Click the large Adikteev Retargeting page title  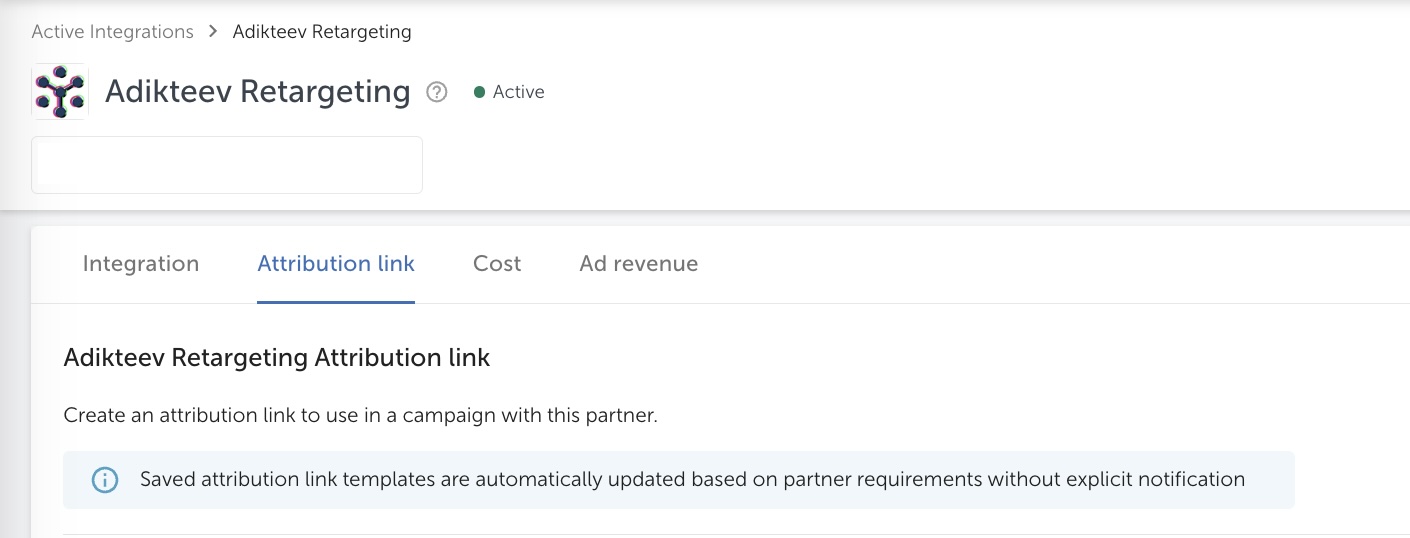[x=258, y=92]
